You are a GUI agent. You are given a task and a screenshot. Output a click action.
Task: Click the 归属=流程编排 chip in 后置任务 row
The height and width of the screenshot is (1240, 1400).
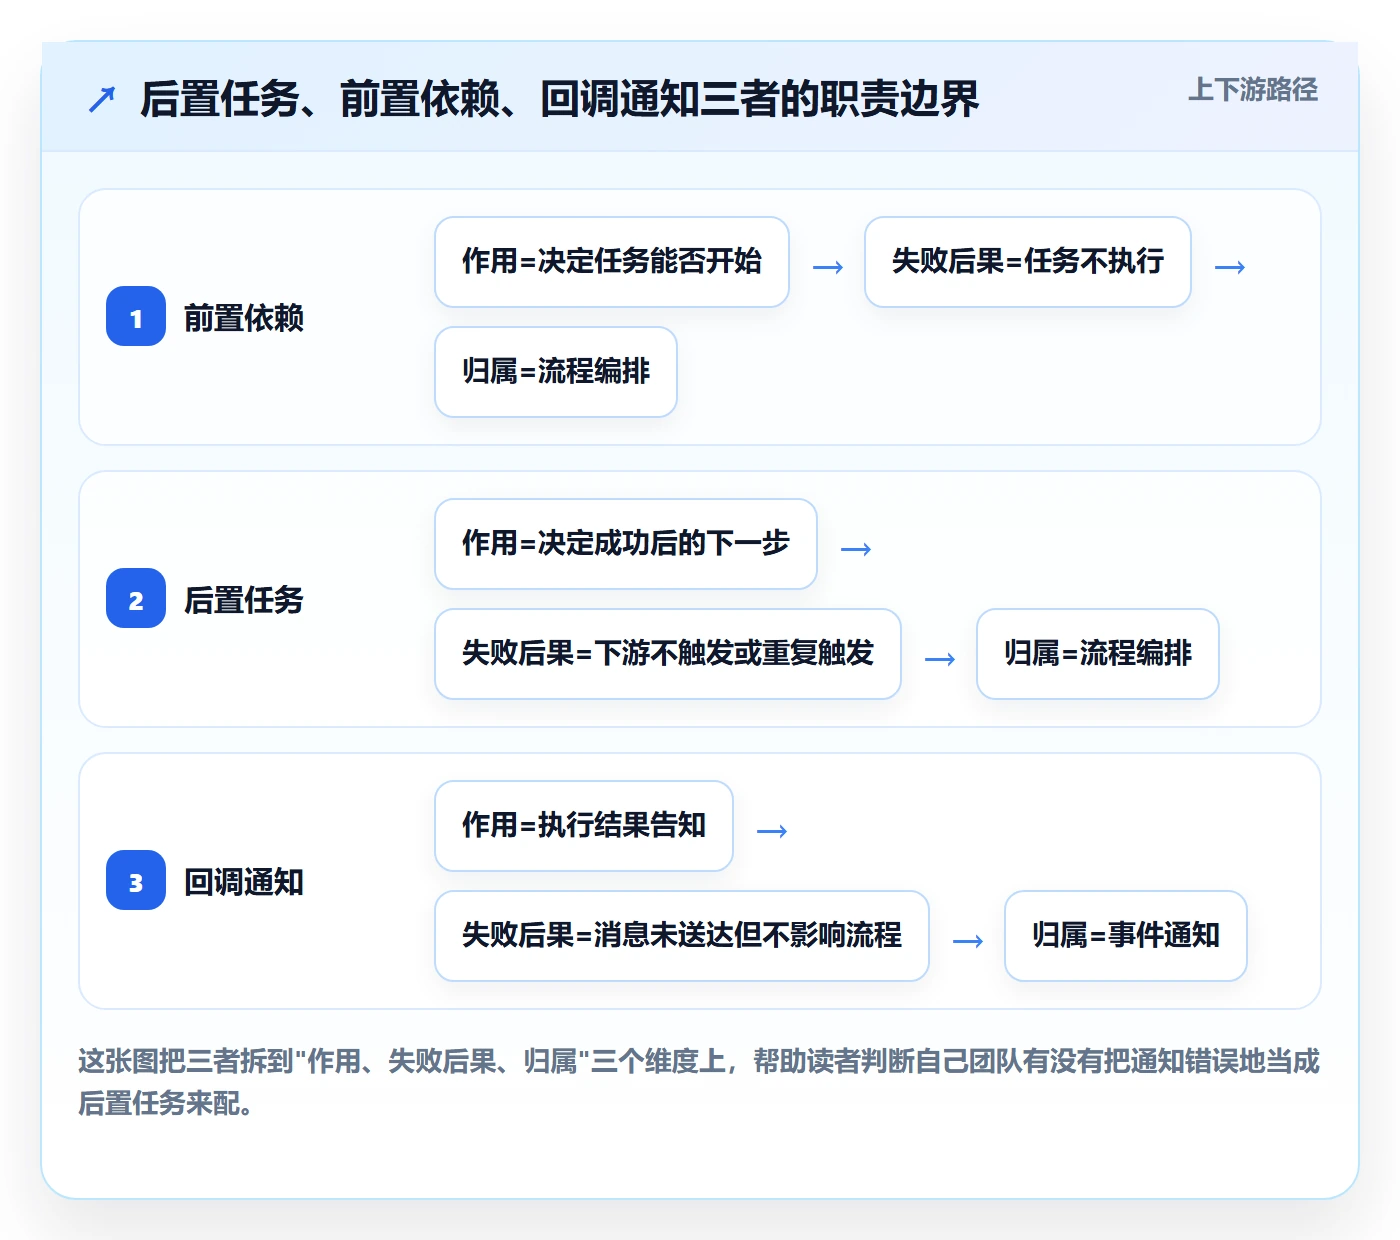pos(1098,654)
